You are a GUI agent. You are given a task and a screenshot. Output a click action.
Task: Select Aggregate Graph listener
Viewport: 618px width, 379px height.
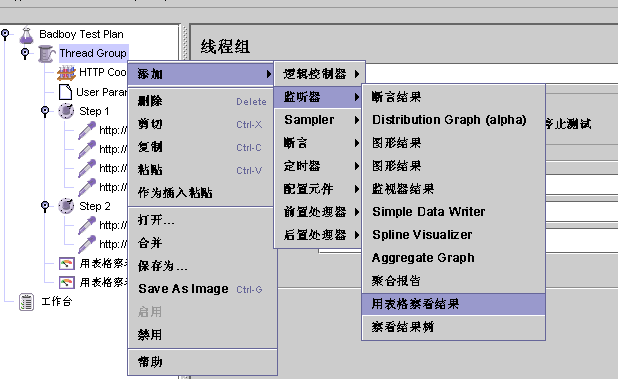pyautogui.click(x=453, y=258)
